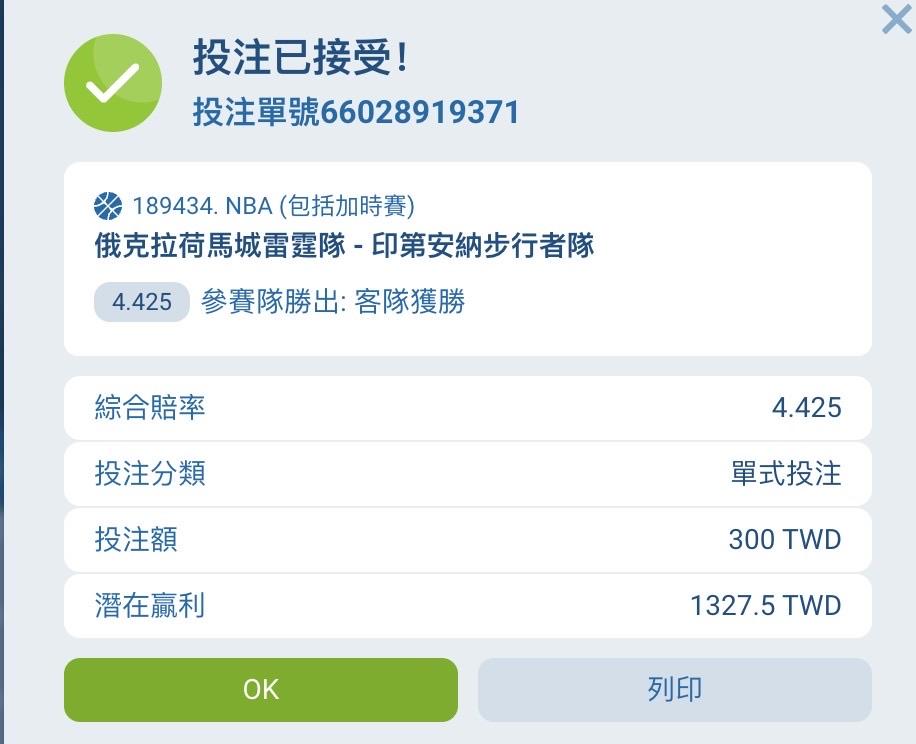916x744 pixels.
Task: Close the bet confirmation dialog
Action: [x=897, y=19]
